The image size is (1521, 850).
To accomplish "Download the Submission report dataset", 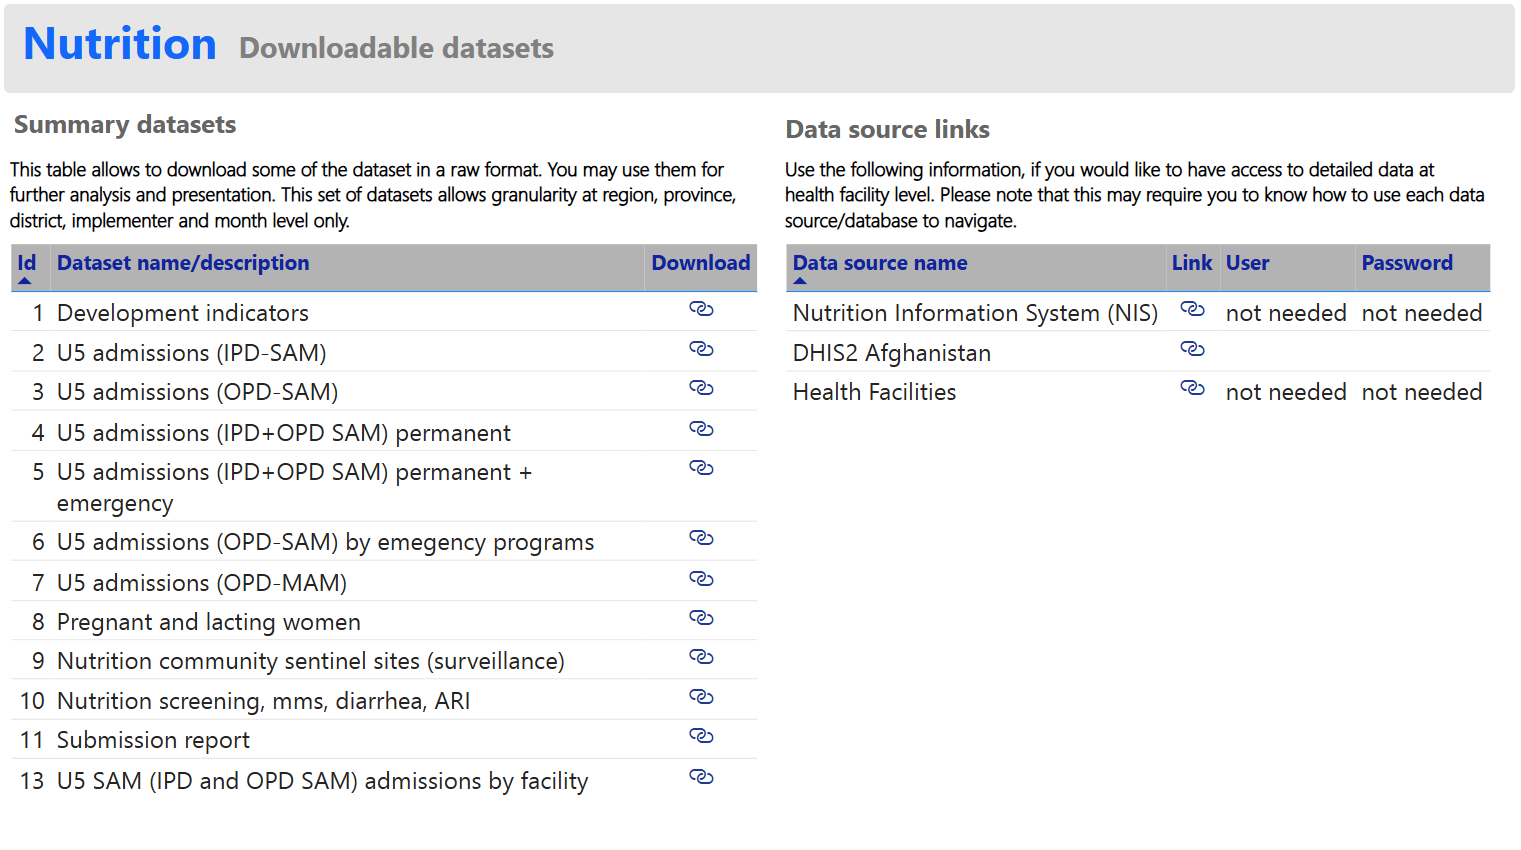I will (x=701, y=736).
